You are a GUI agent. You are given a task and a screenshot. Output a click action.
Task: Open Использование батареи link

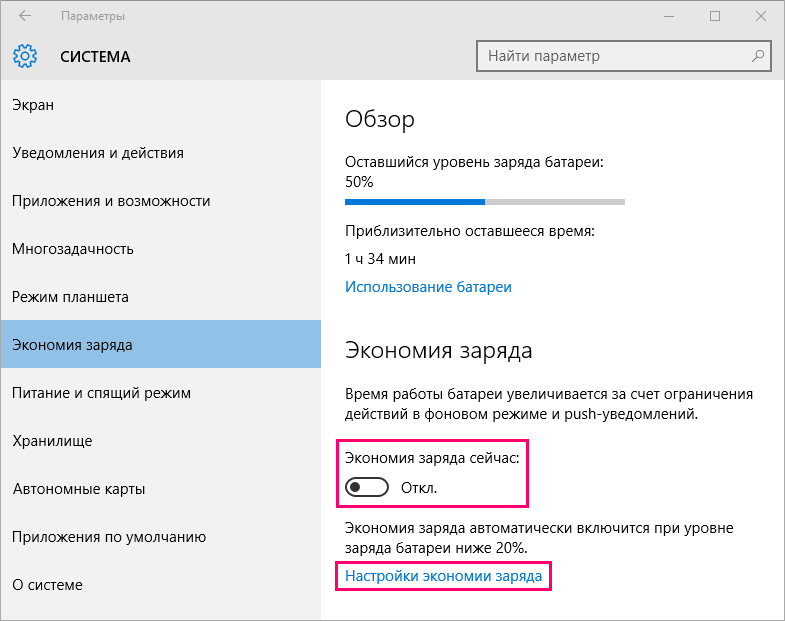tap(429, 287)
